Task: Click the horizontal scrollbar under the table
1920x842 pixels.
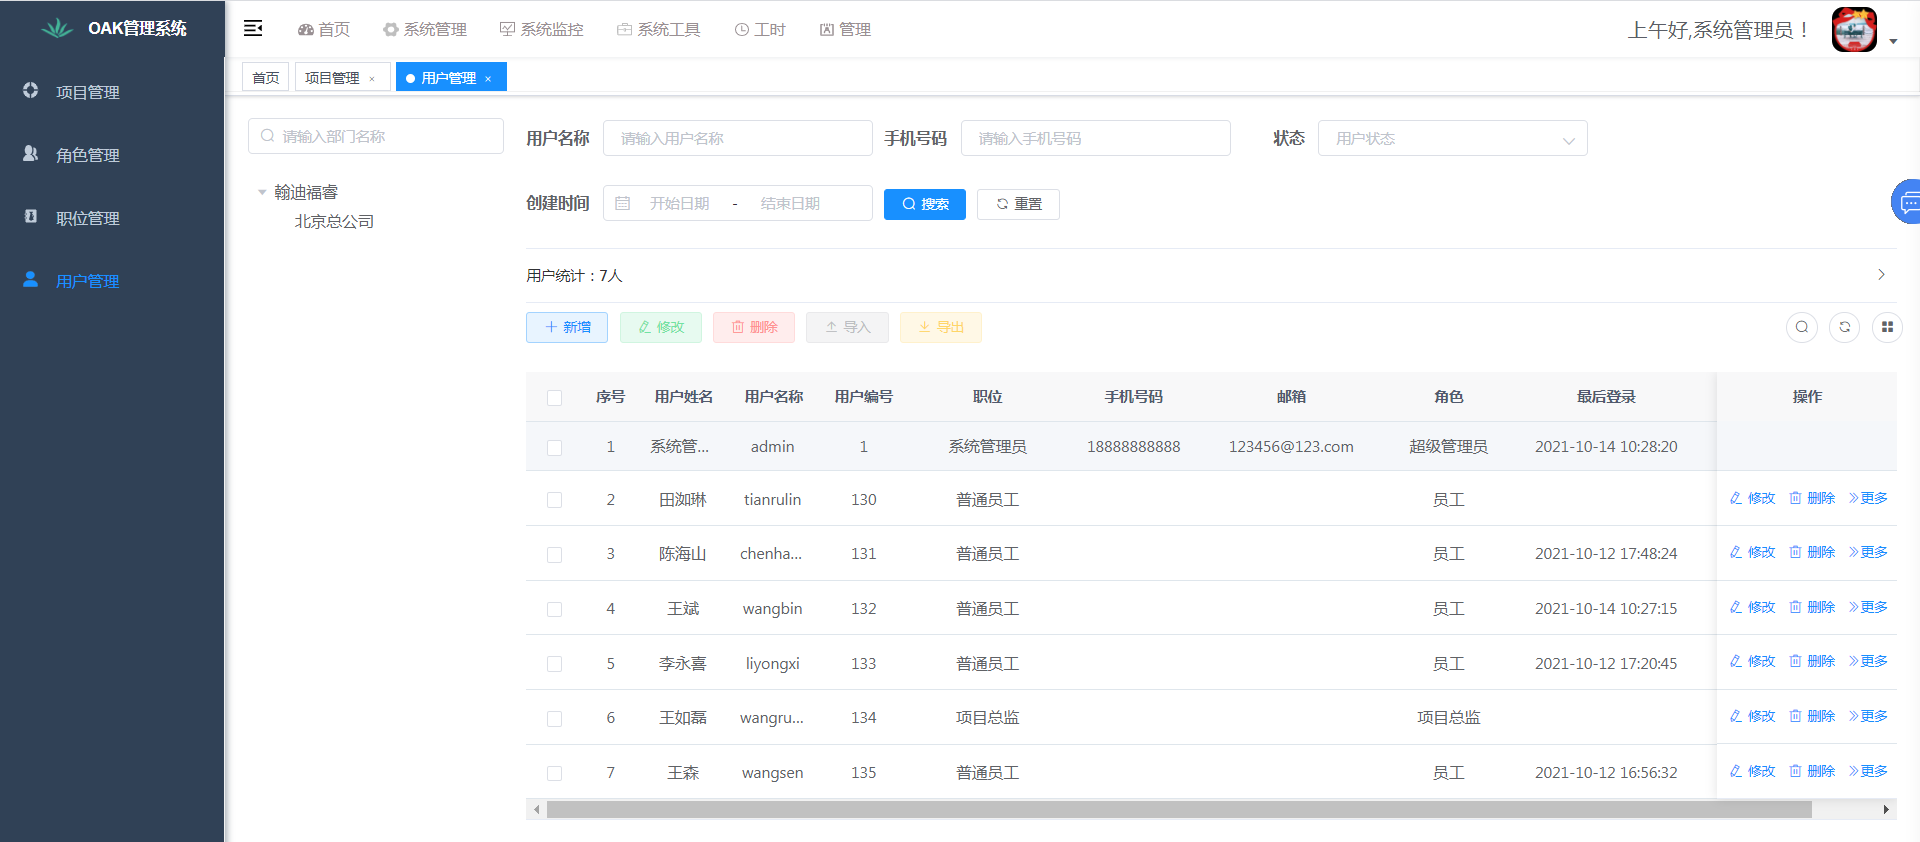Action: [1178, 810]
